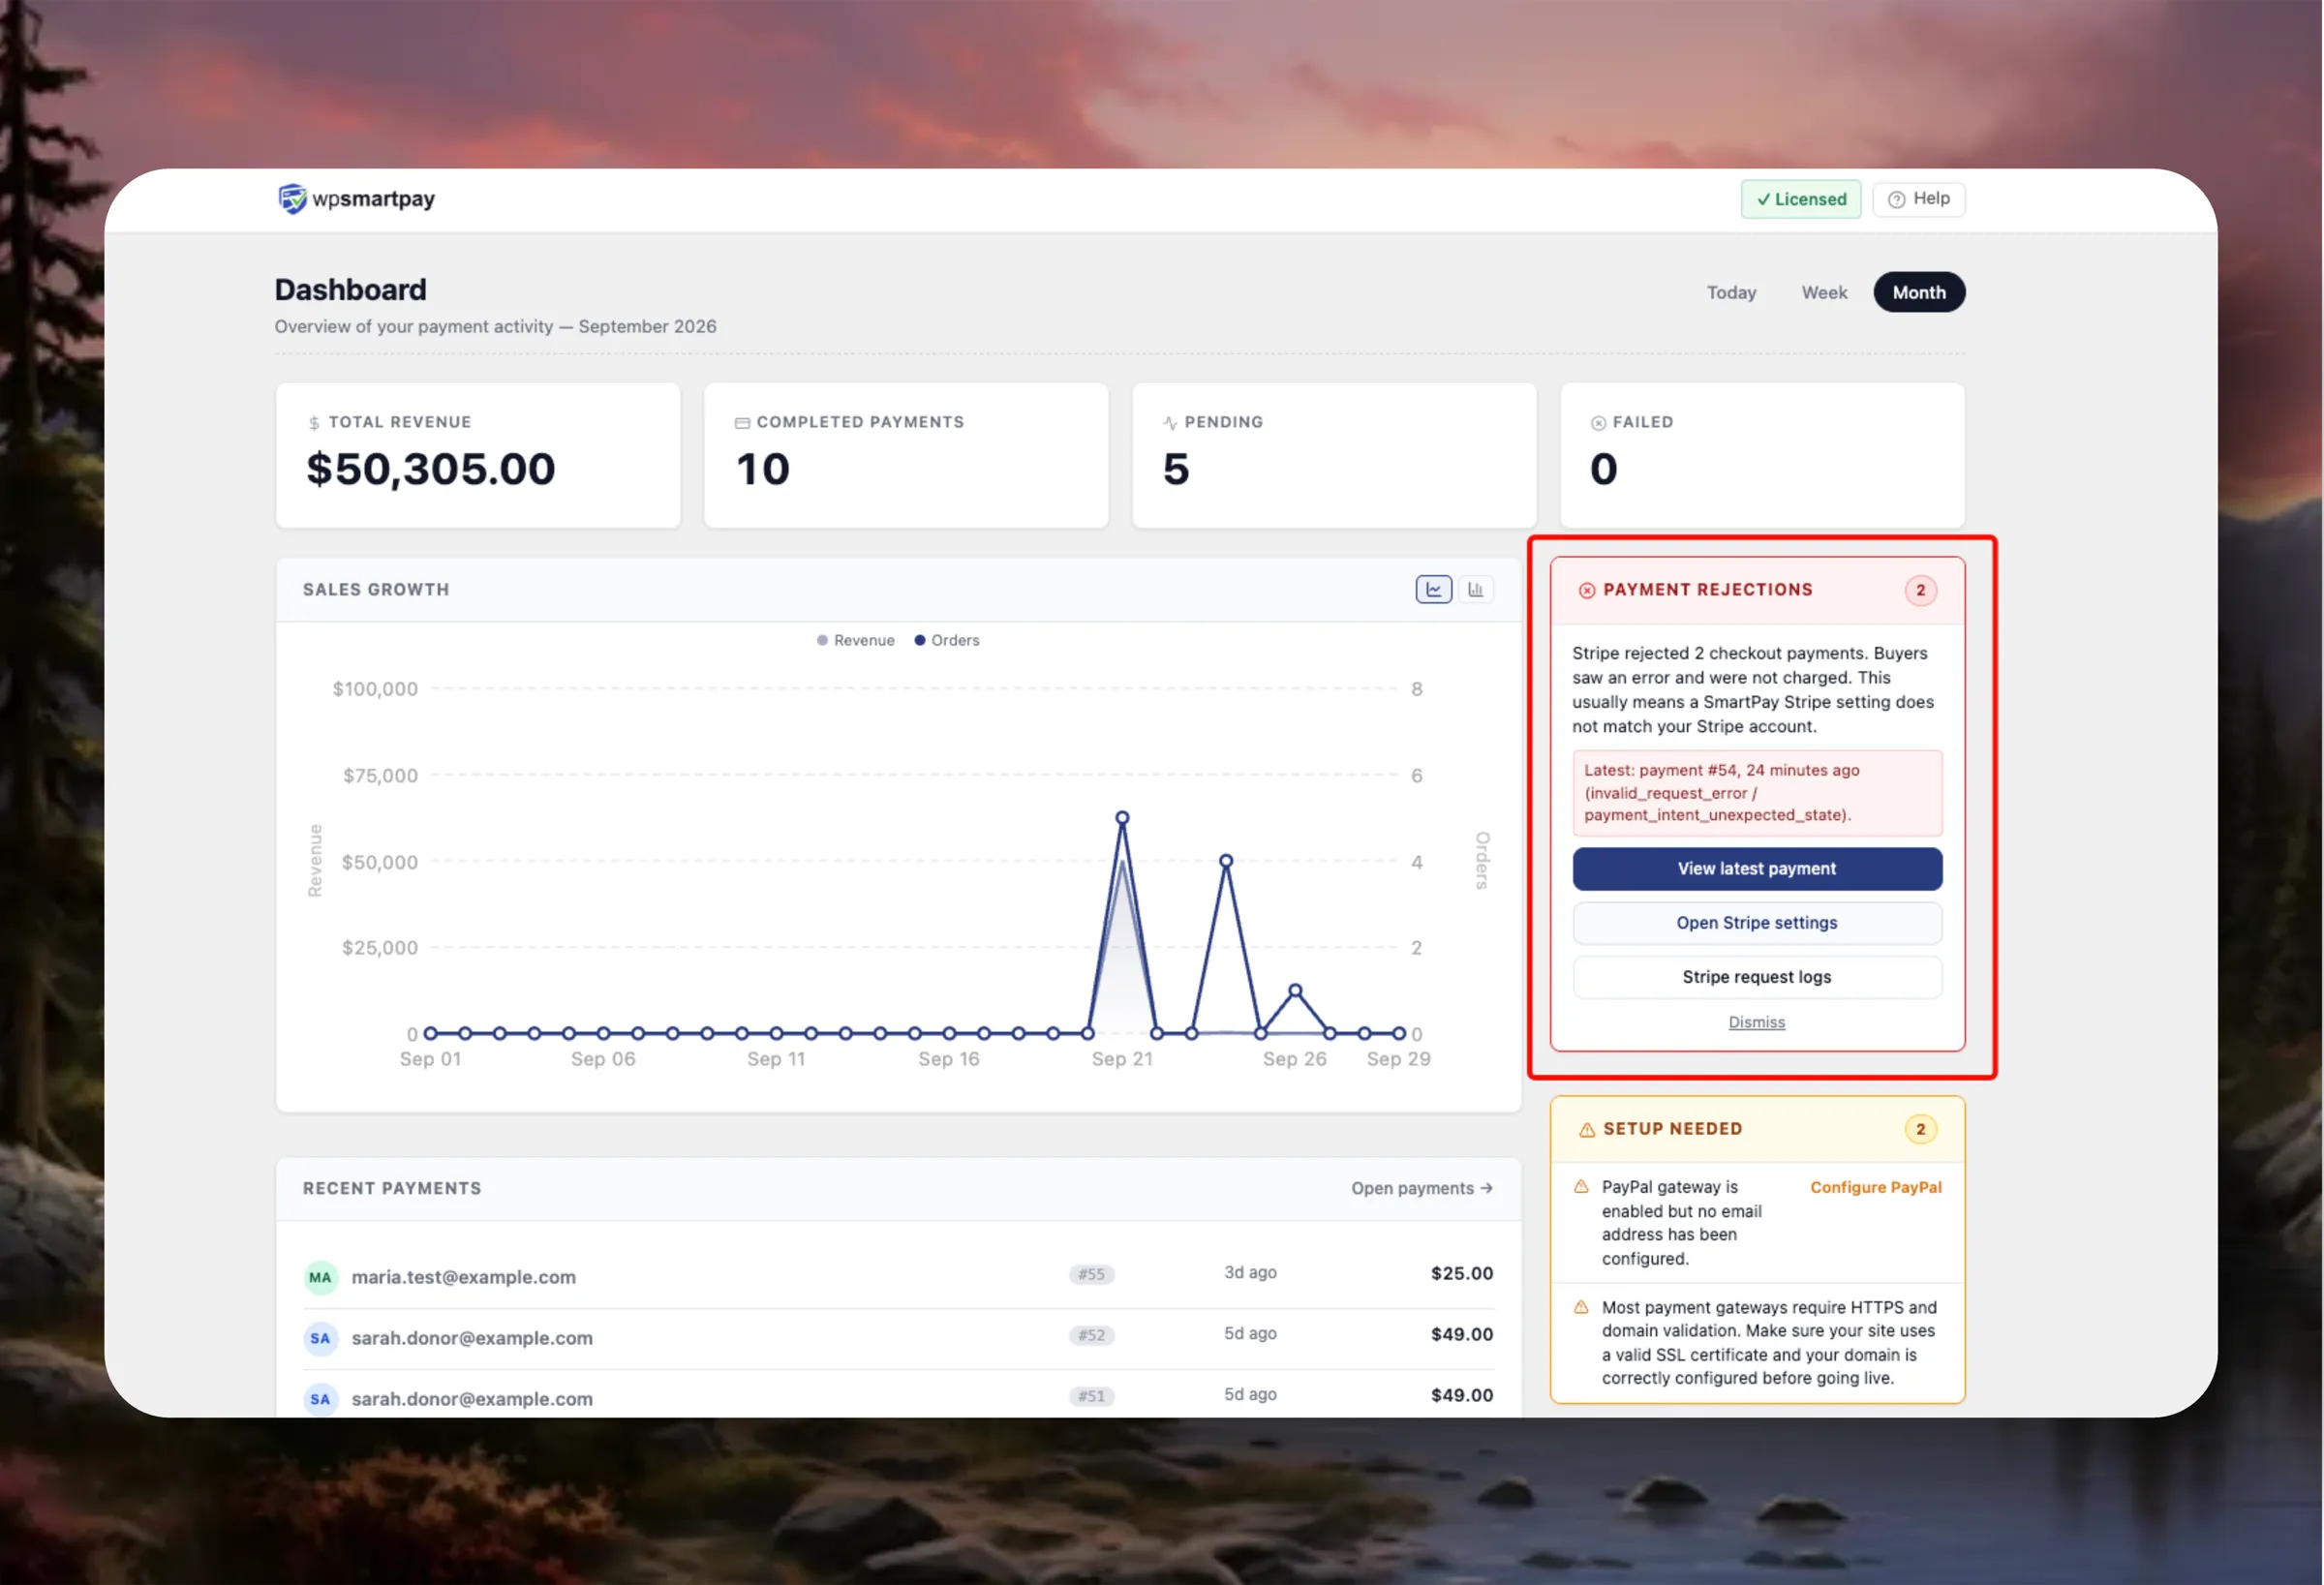Viewport: 2324px width, 1585px height.
Task: Open Stripe request logs
Action: [x=1757, y=977]
